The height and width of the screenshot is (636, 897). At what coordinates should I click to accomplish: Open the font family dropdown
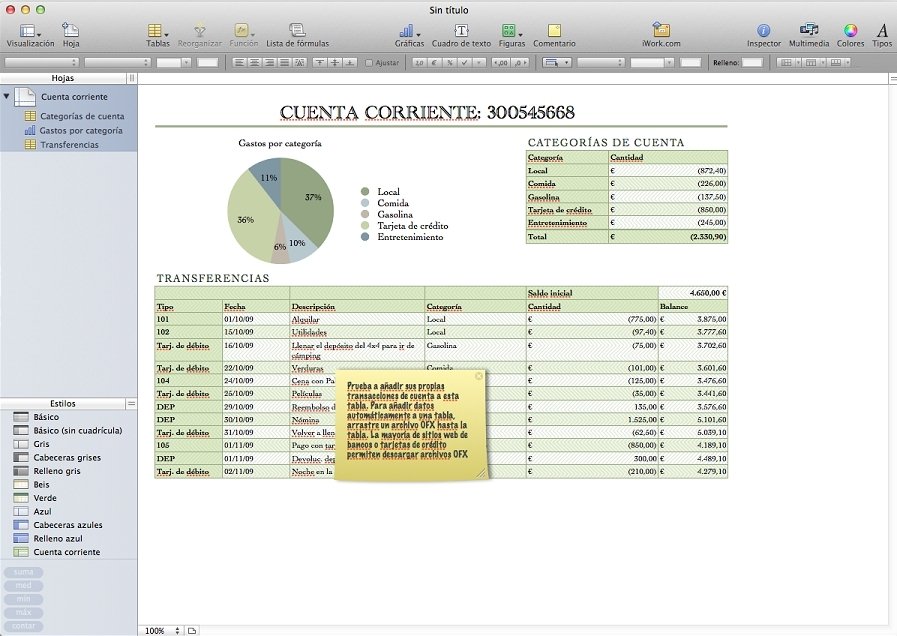41,62
